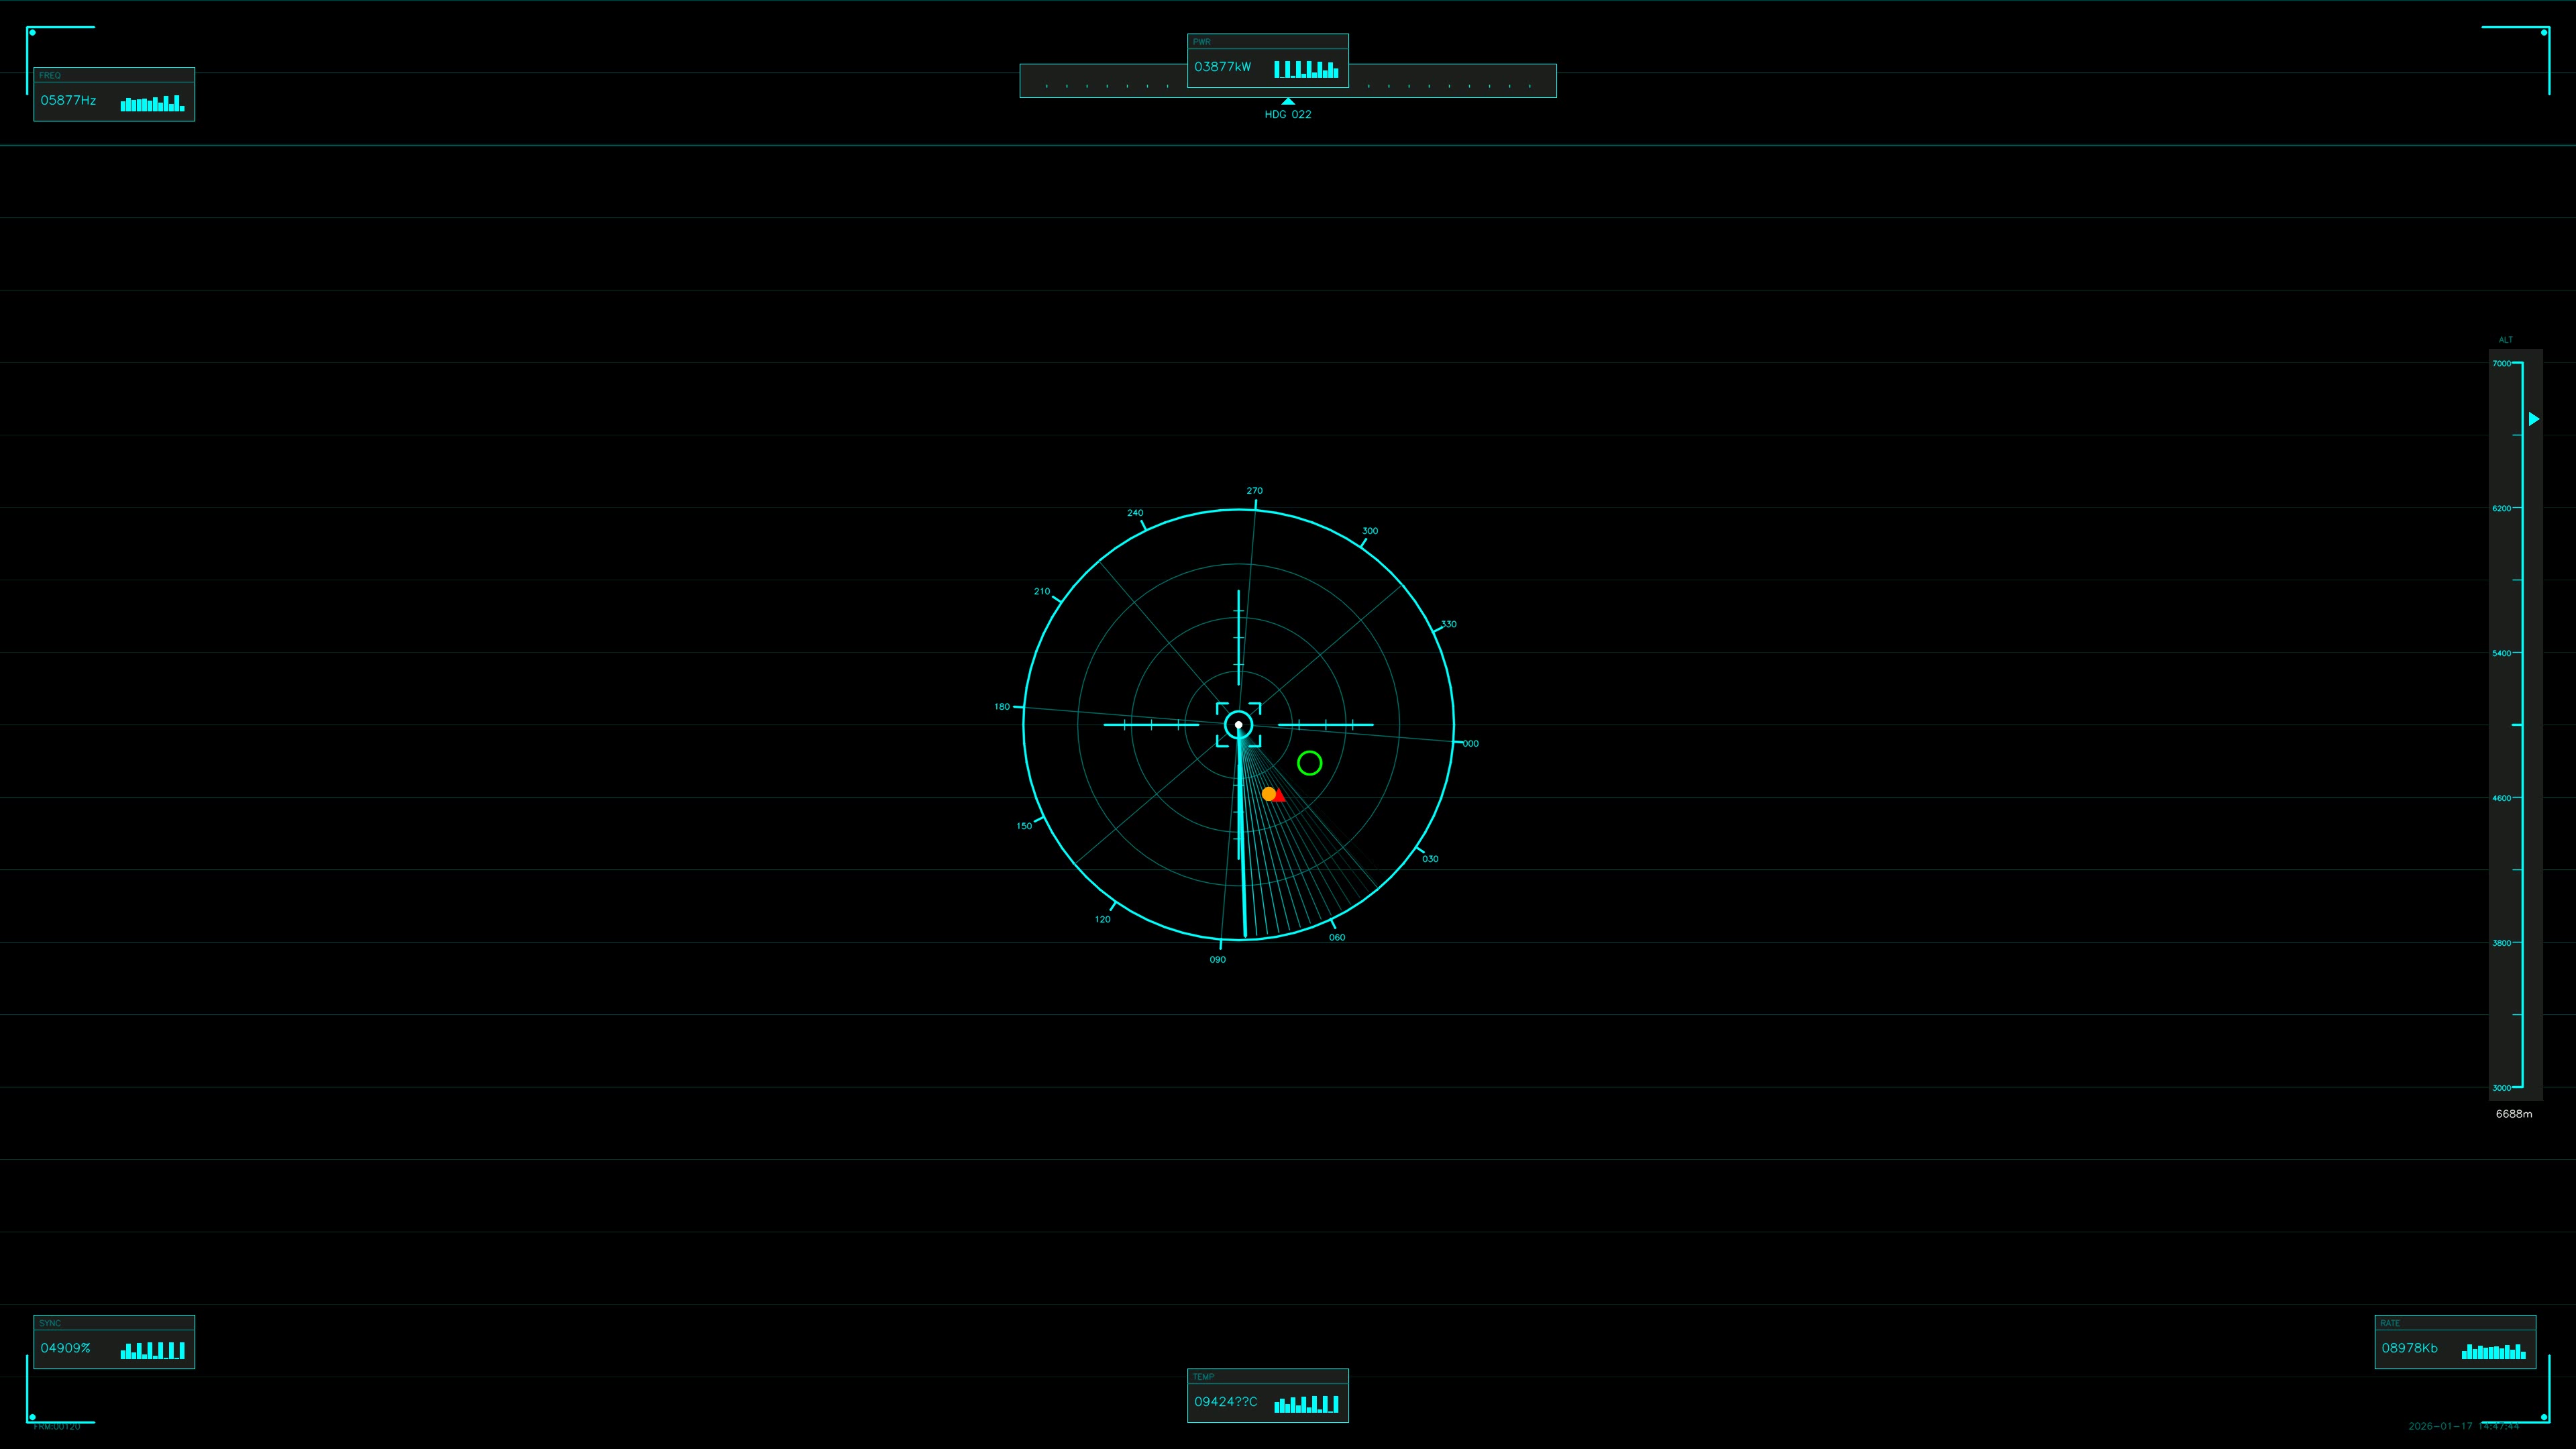
Task: Click the white center dot of the radar
Action: click(x=1240, y=724)
